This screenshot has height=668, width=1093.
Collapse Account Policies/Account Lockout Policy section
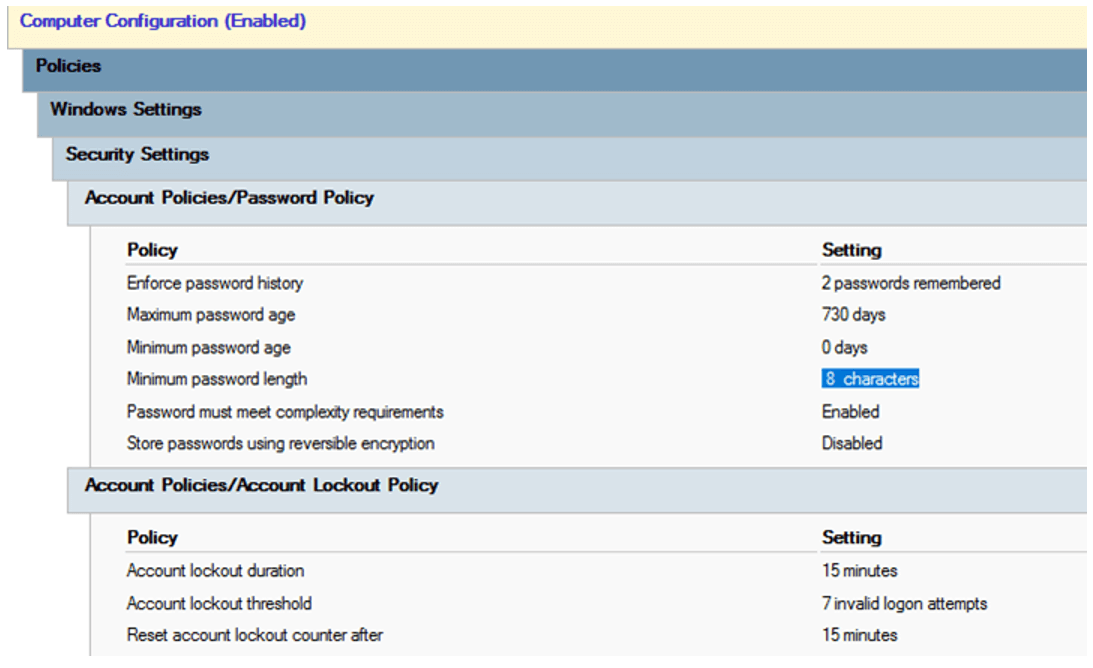click(x=261, y=485)
